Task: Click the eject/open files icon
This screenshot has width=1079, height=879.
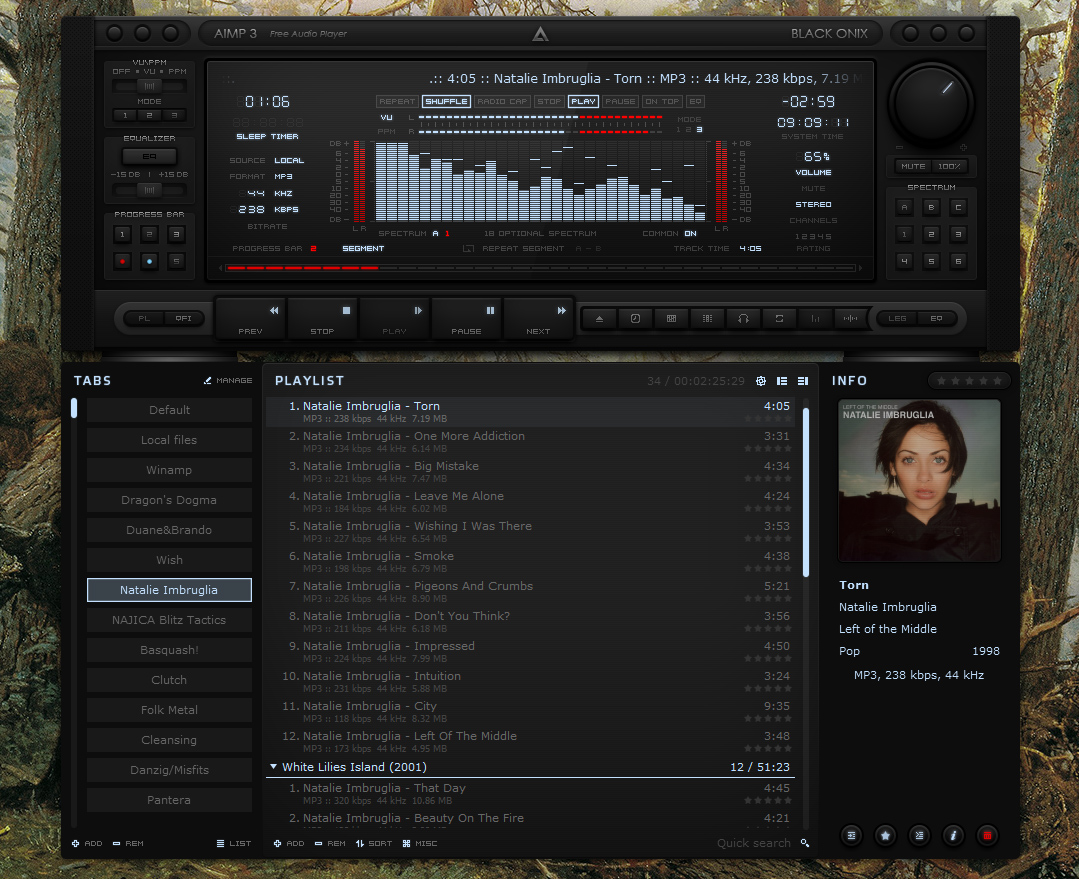Action: pyautogui.click(x=599, y=319)
